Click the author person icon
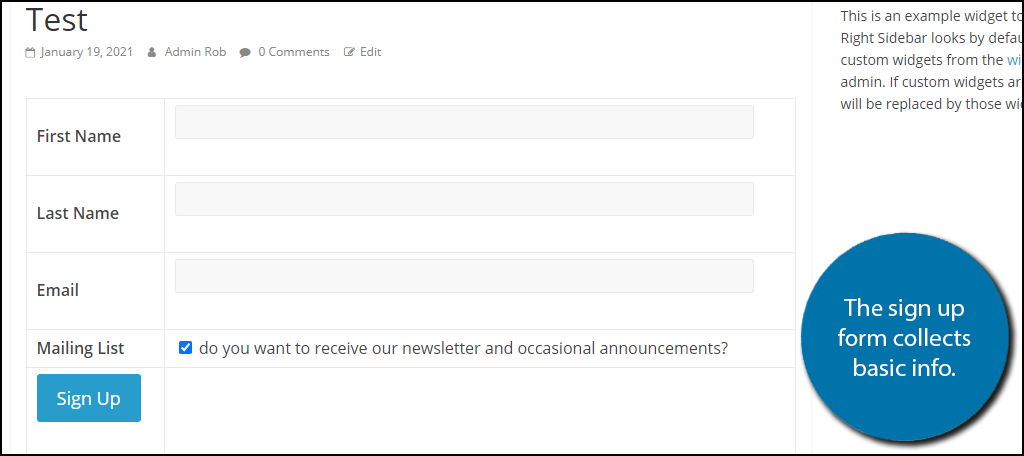The image size is (1024, 456). point(152,52)
